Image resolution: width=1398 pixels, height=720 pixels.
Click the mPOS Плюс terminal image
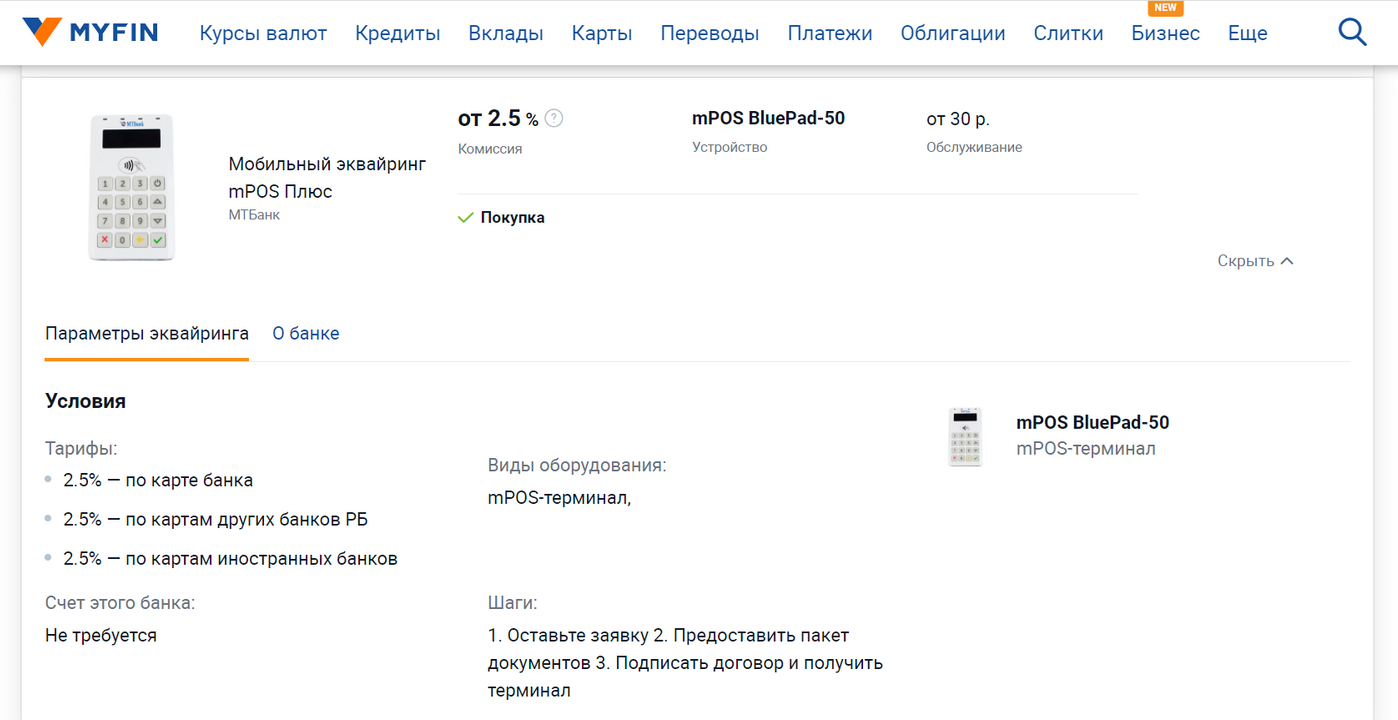pos(132,187)
